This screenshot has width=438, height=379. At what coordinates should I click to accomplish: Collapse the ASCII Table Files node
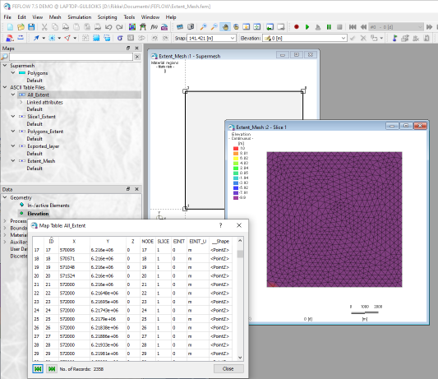[5, 87]
